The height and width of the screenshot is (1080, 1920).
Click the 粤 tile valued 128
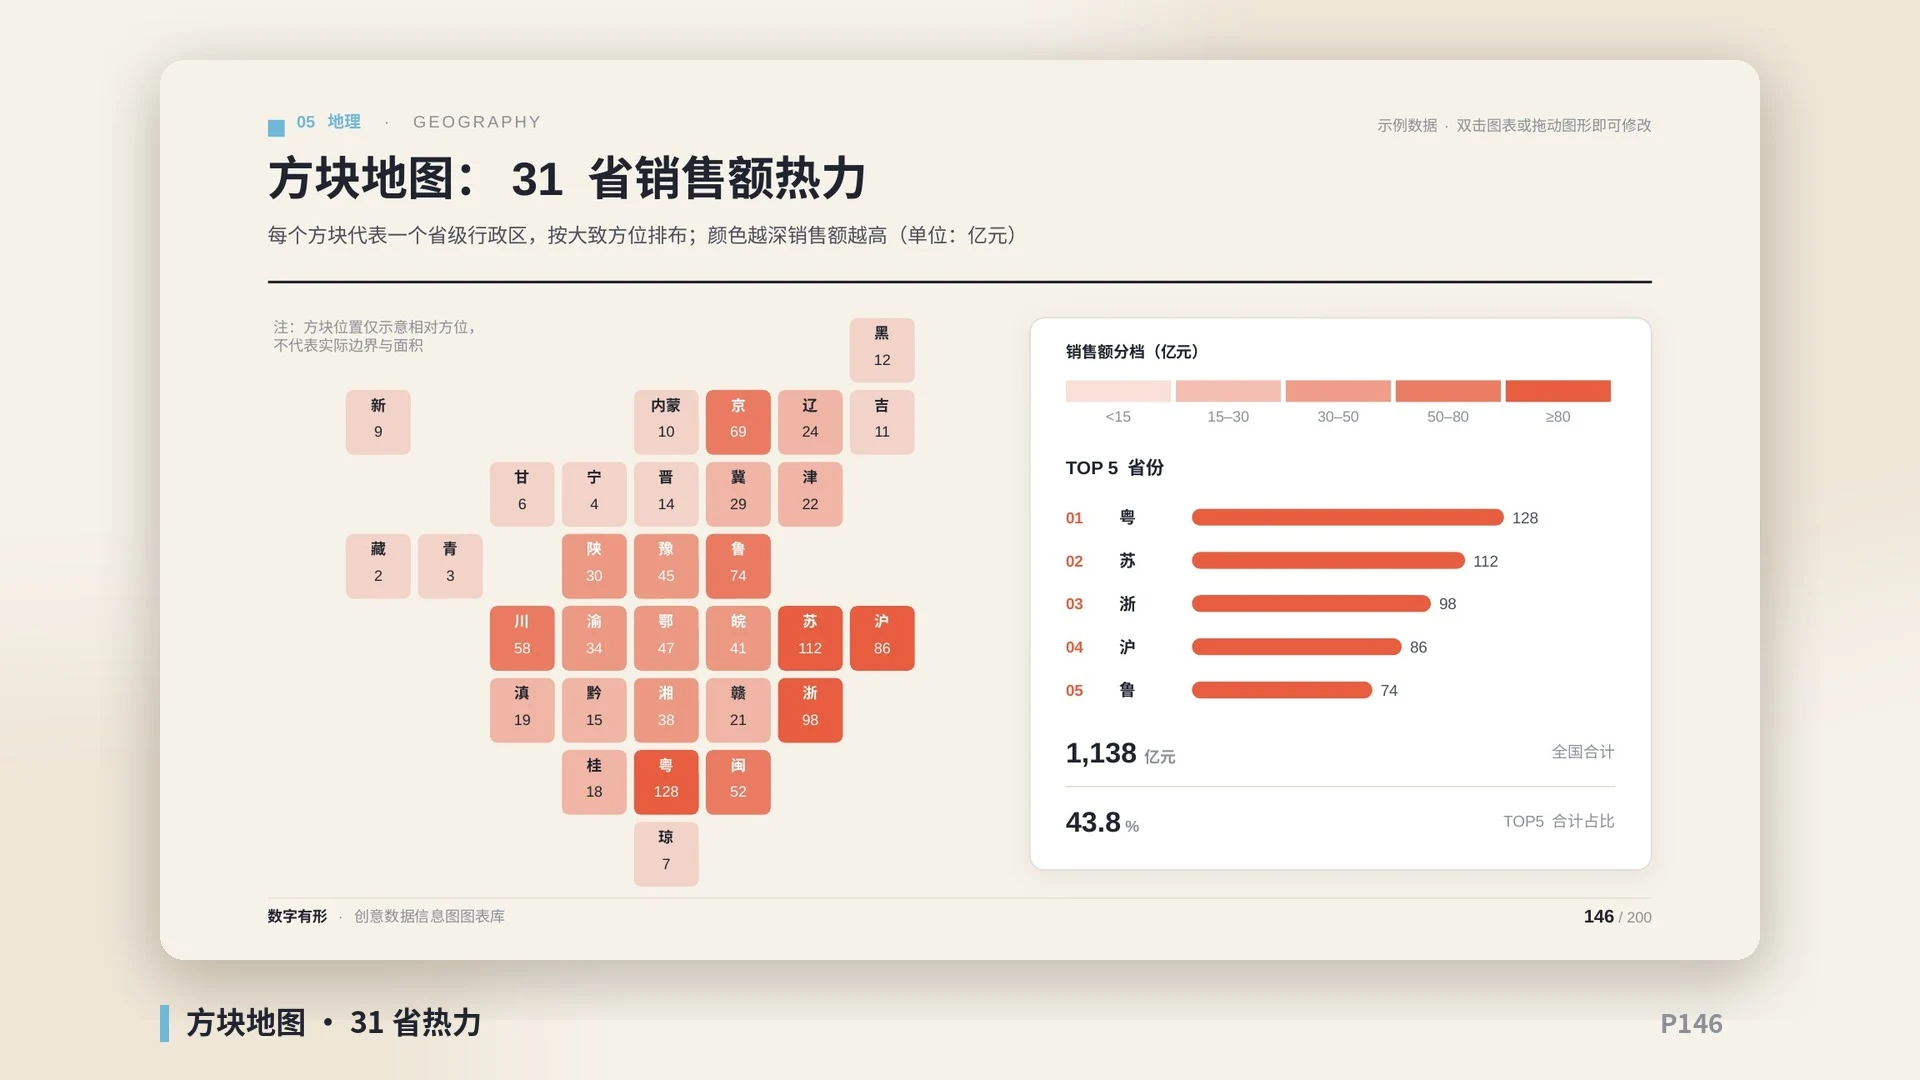pyautogui.click(x=666, y=782)
